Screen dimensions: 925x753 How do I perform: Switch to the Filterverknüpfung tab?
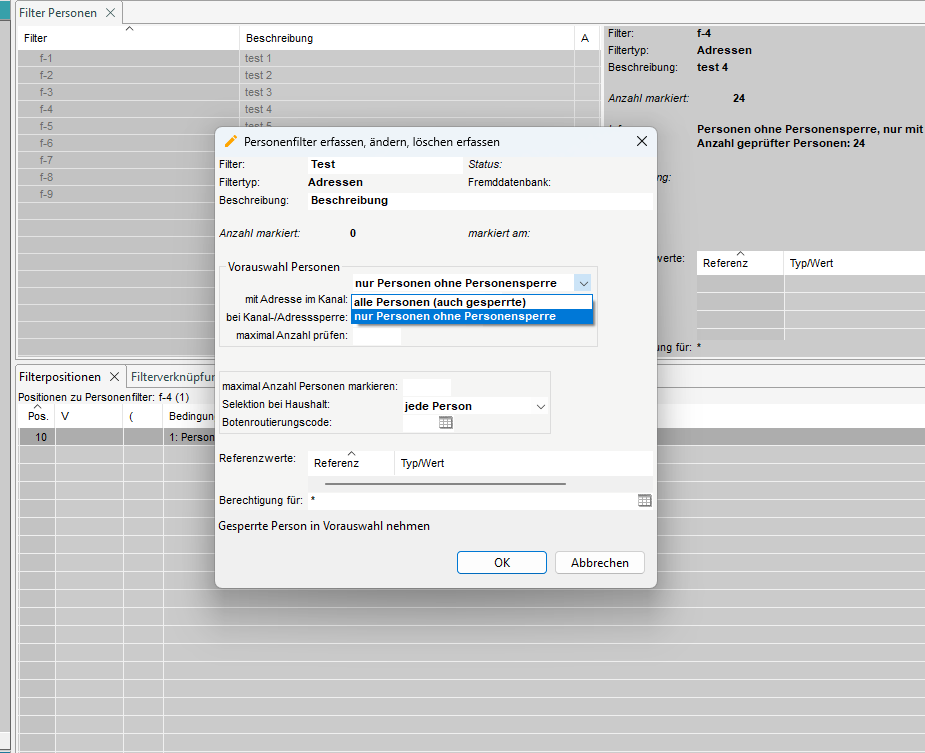click(x=173, y=377)
